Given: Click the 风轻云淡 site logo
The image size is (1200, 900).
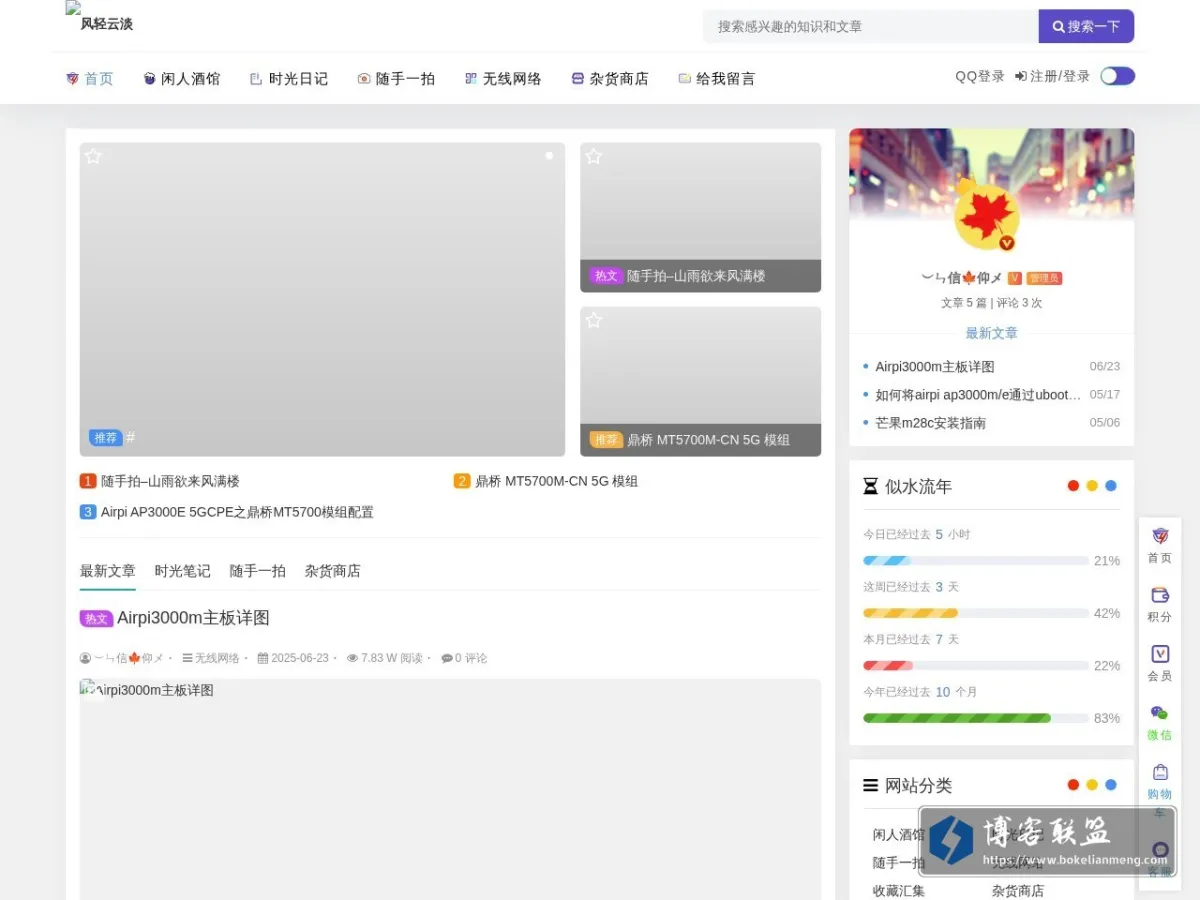Looking at the screenshot, I should 99,17.
